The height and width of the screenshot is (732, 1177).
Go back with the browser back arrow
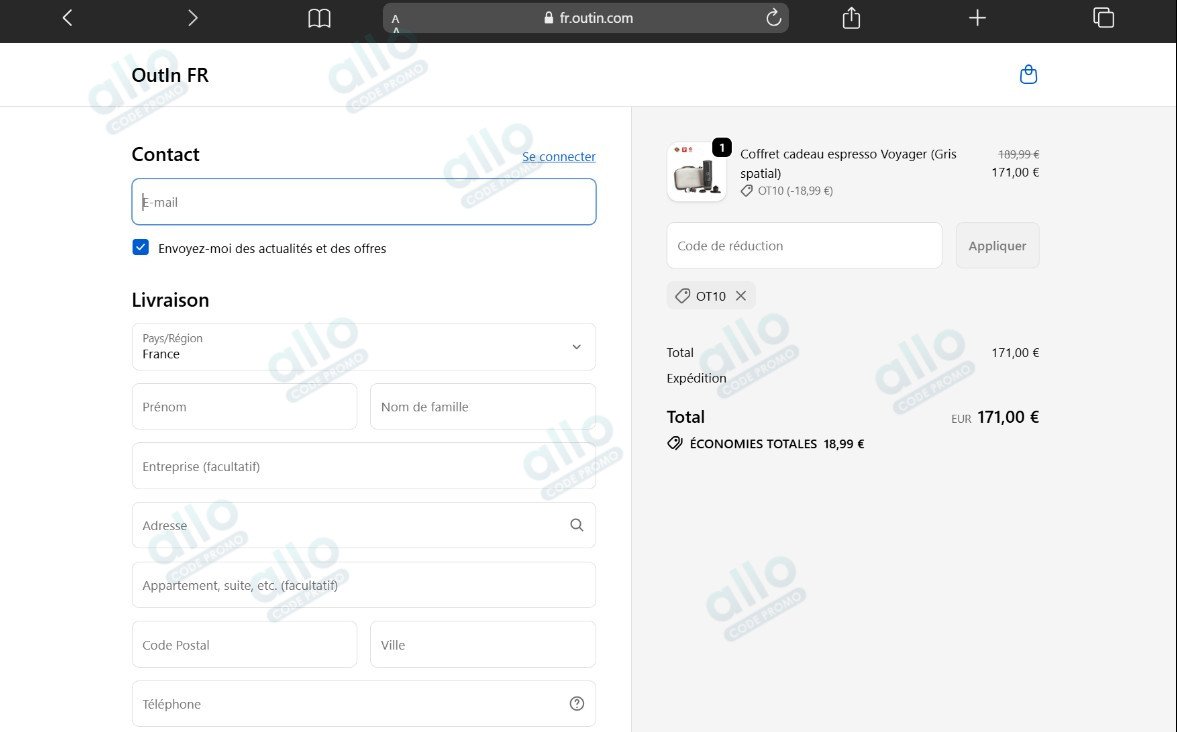(68, 17)
